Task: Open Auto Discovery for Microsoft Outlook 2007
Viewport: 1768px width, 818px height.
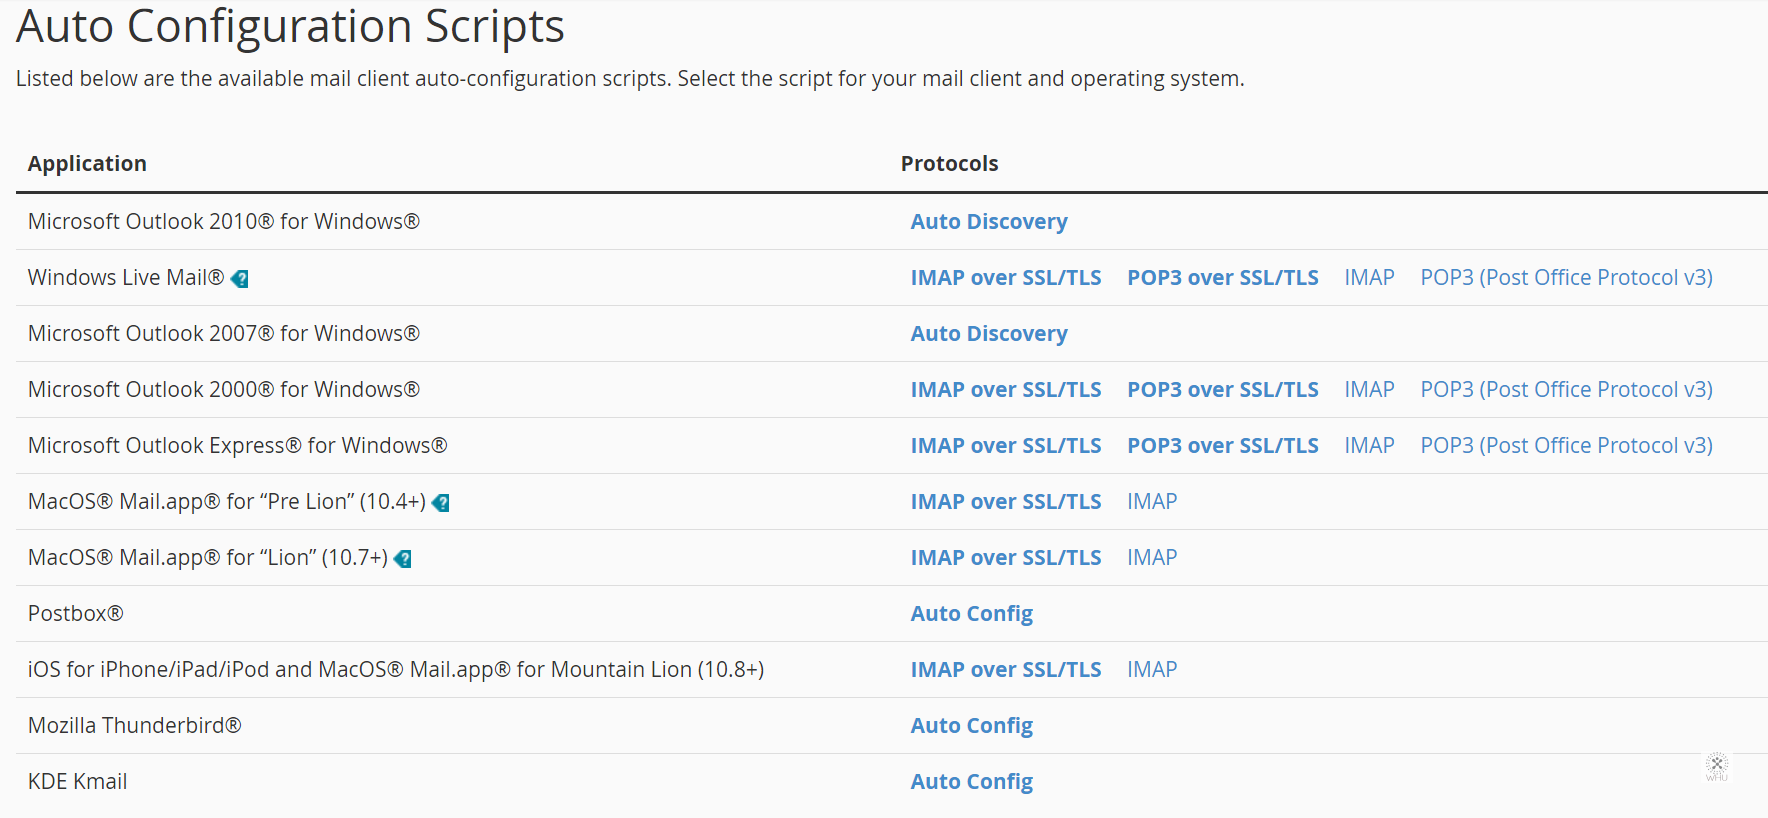Action: tap(989, 334)
